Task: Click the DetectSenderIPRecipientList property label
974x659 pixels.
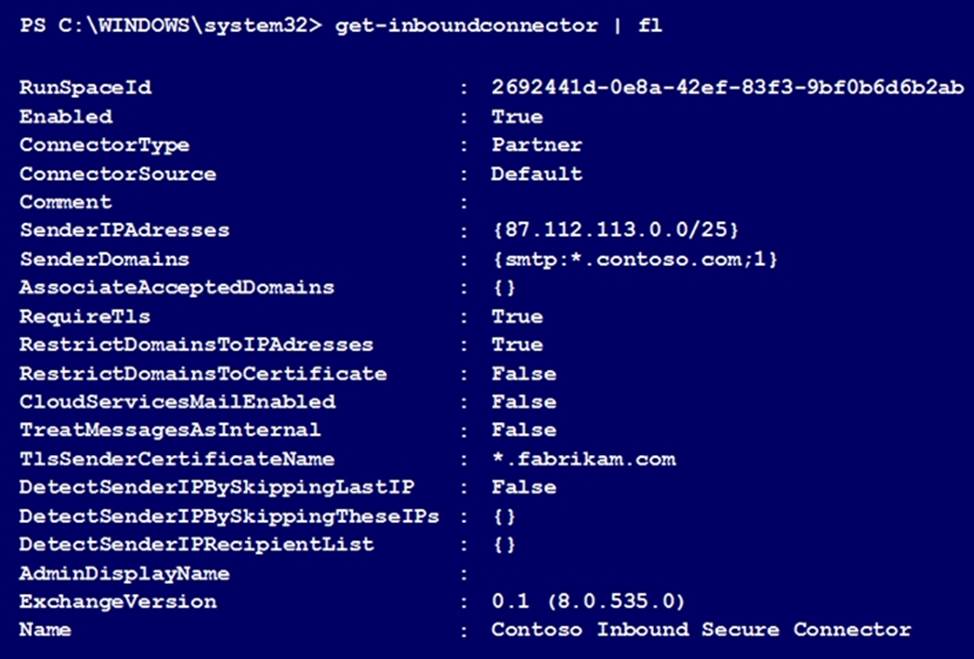Action: (196, 545)
